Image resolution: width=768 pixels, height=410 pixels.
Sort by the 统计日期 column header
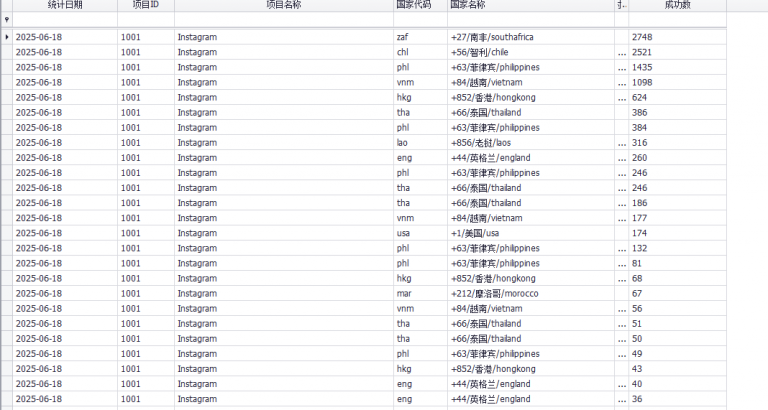tap(65, 5)
